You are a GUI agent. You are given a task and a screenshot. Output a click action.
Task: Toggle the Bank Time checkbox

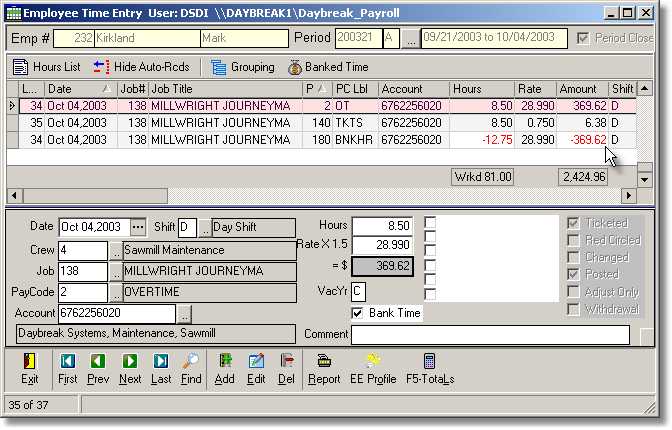click(357, 313)
